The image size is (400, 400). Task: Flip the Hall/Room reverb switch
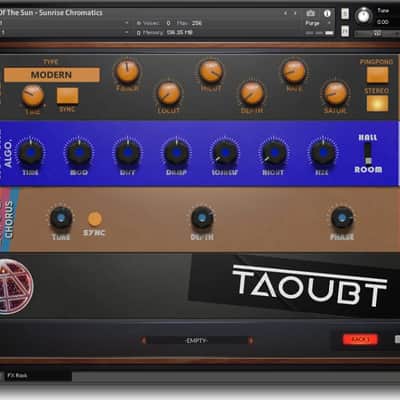pos(368,154)
